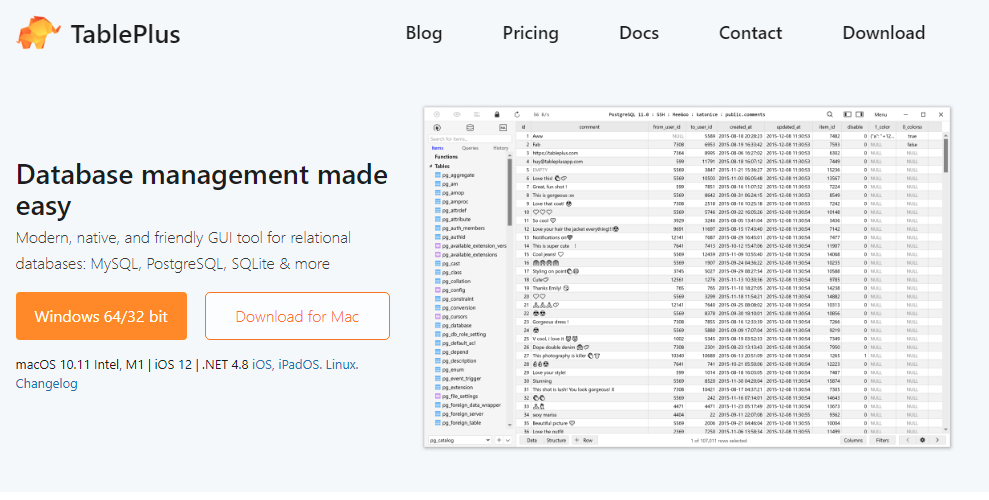Click the next page arrow beside the gear
The height and width of the screenshot is (500, 989).
[937, 440]
